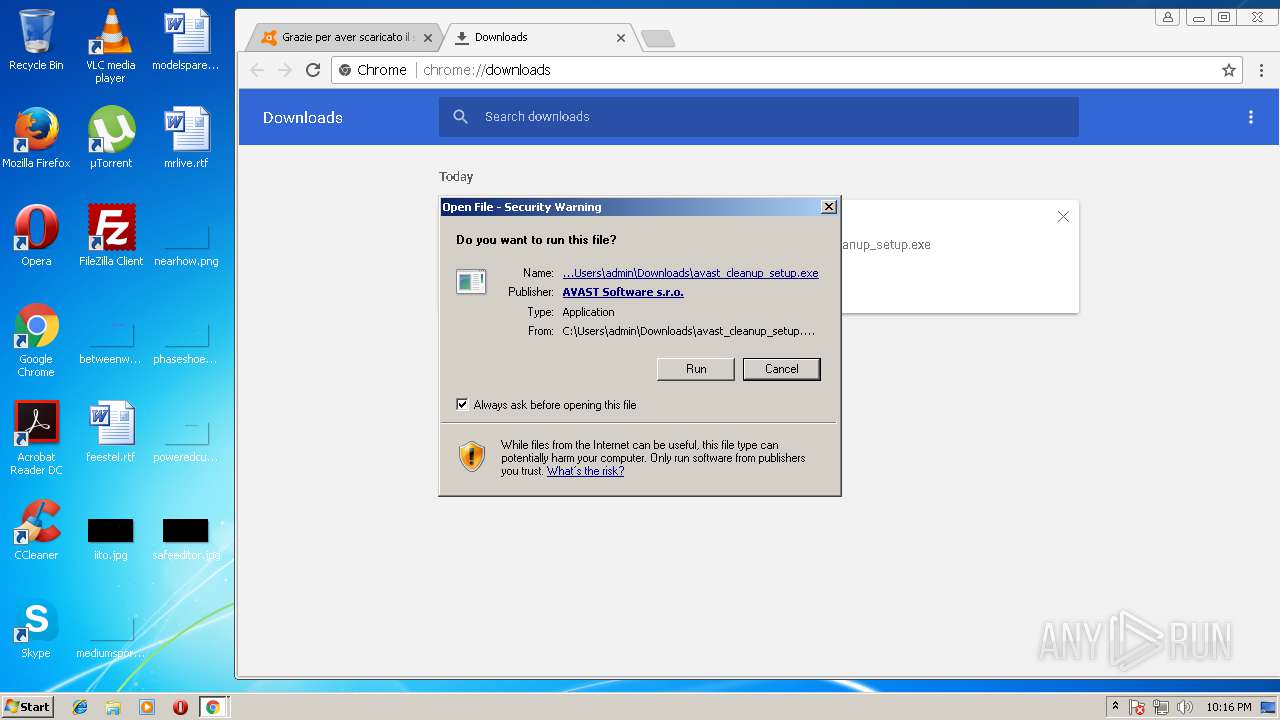Close the Downloads tab
The height and width of the screenshot is (720, 1280).
[620, 38]
